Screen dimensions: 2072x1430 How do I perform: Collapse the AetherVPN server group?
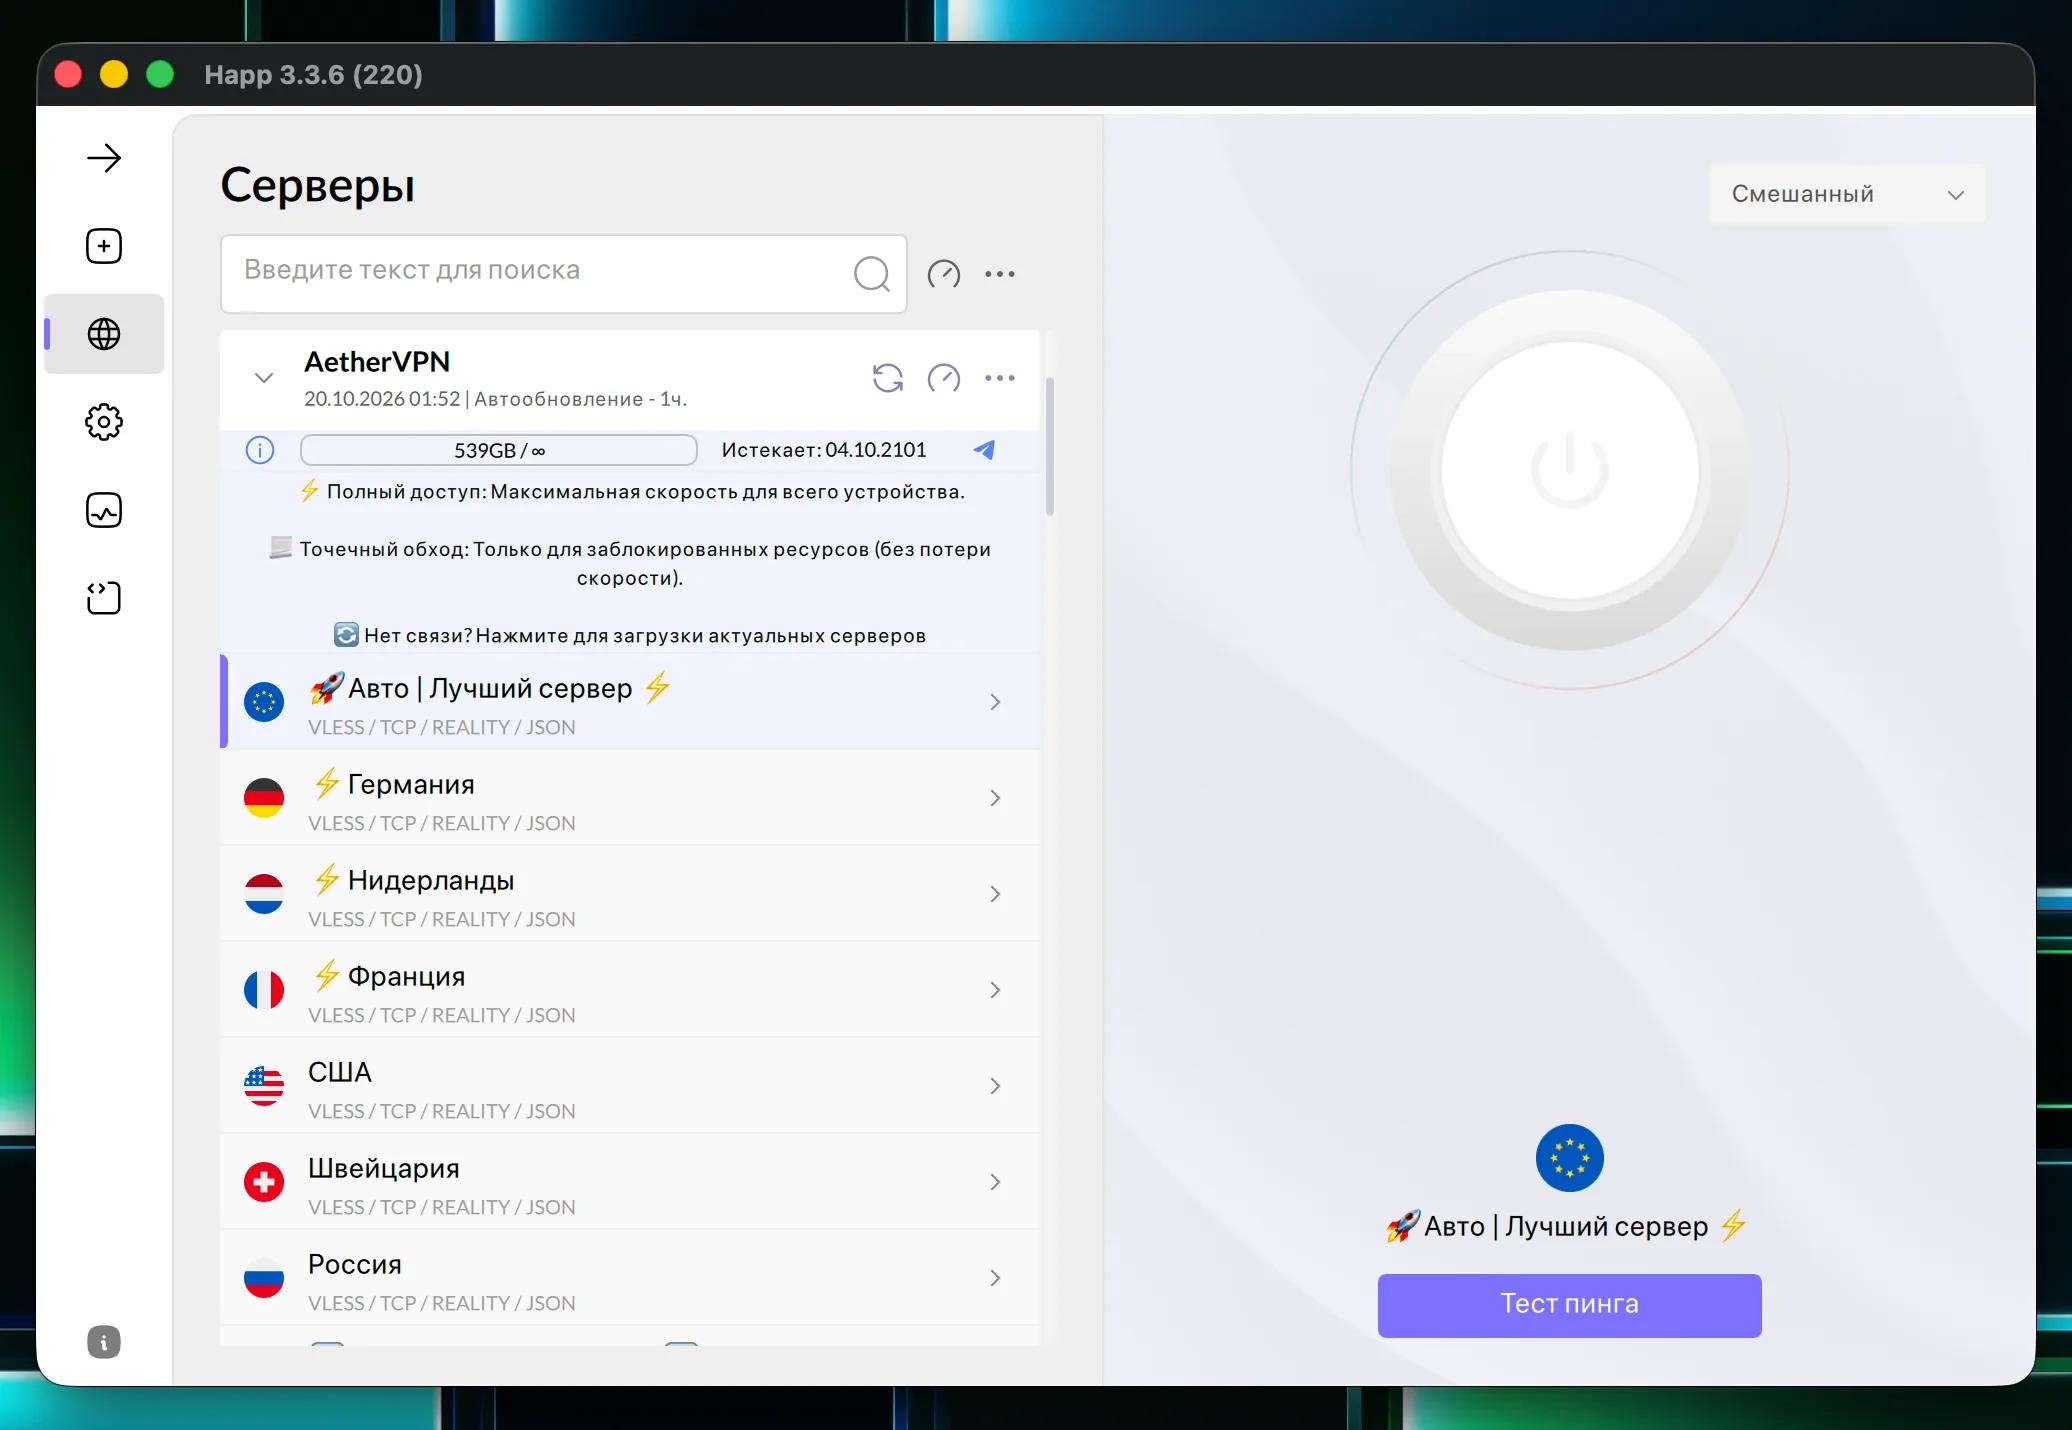pyautogui.click(x=264, y=378)
